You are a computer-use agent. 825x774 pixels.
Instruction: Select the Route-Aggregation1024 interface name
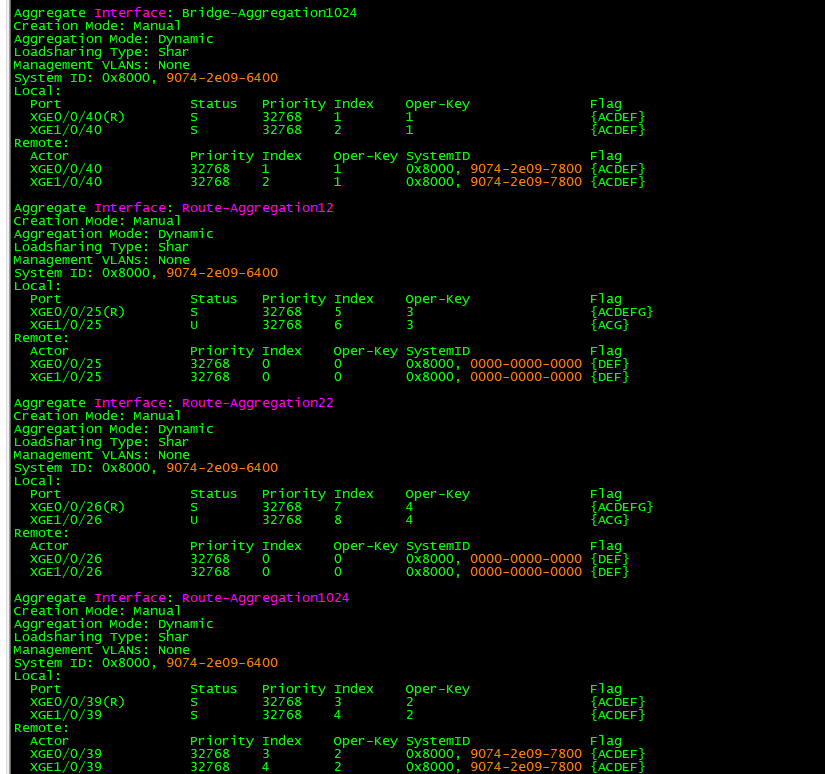click(265, 598)
